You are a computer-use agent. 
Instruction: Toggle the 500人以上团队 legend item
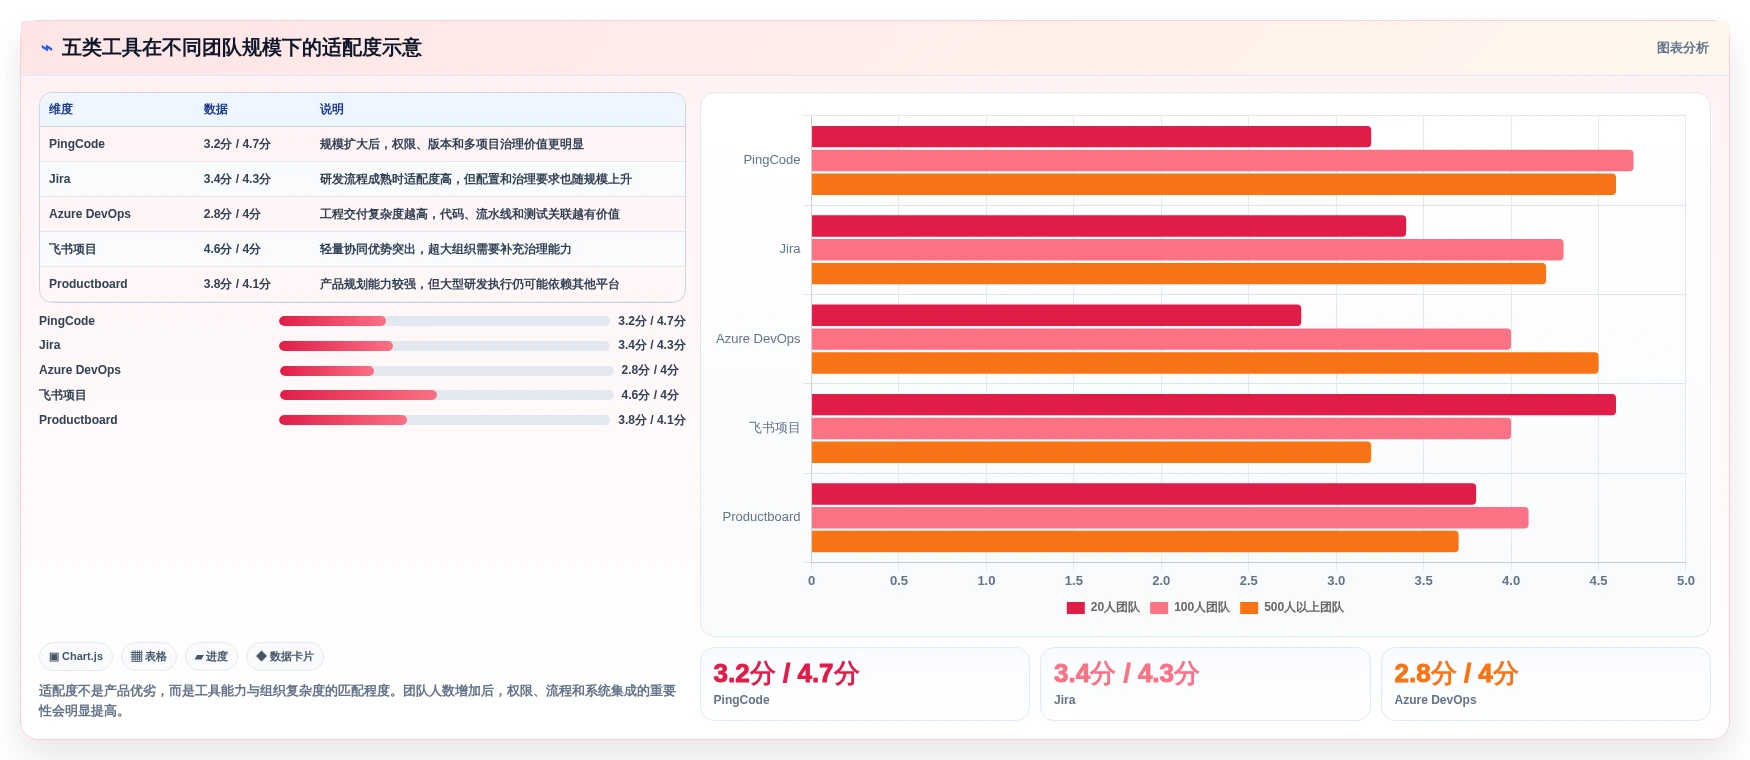click(x=1292, y=607)
